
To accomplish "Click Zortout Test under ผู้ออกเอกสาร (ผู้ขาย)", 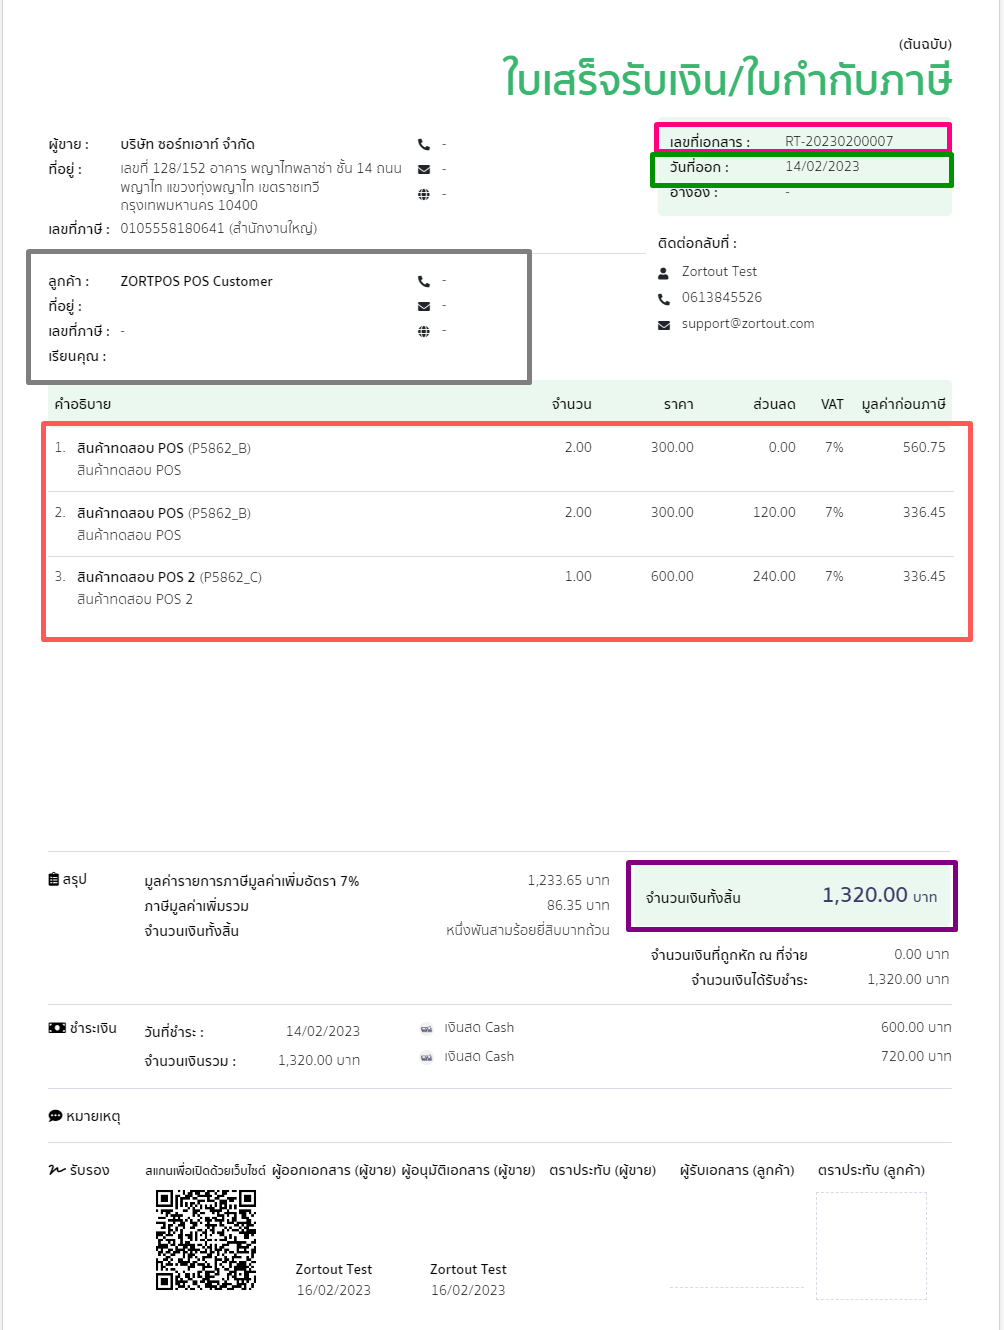I will [x=334, y=1269].
